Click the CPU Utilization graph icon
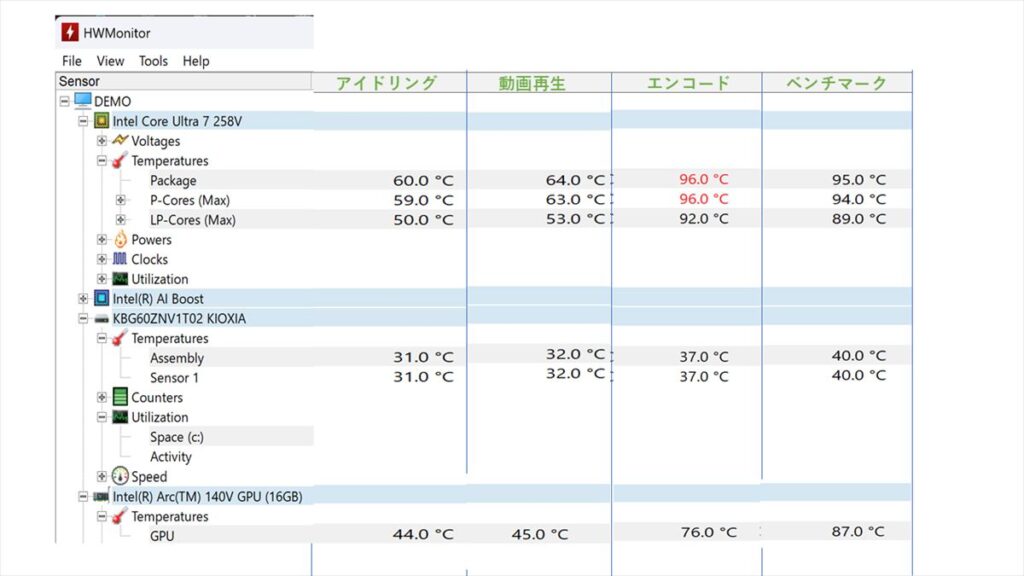Screen dimensions: 1024x576 click(x=120, y=279)
